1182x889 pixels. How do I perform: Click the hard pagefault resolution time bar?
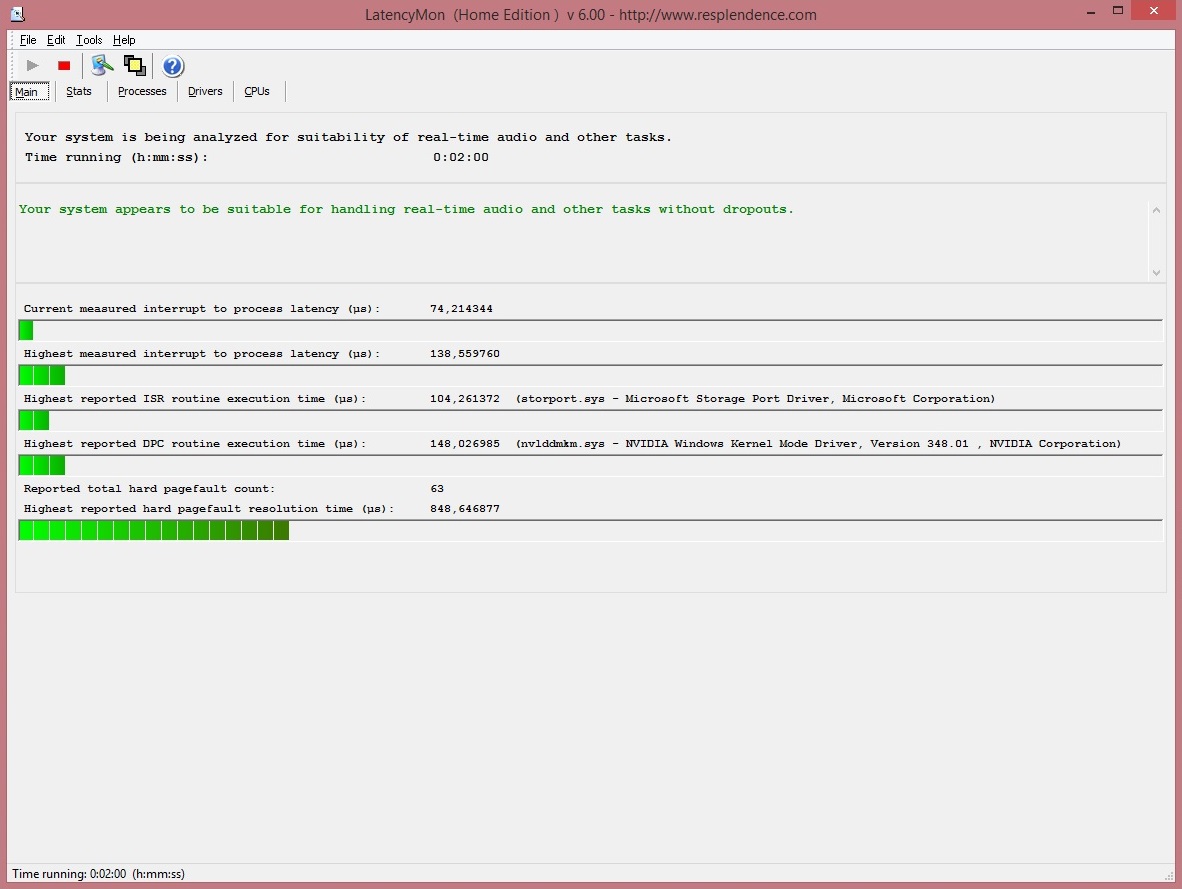[590, 531]
